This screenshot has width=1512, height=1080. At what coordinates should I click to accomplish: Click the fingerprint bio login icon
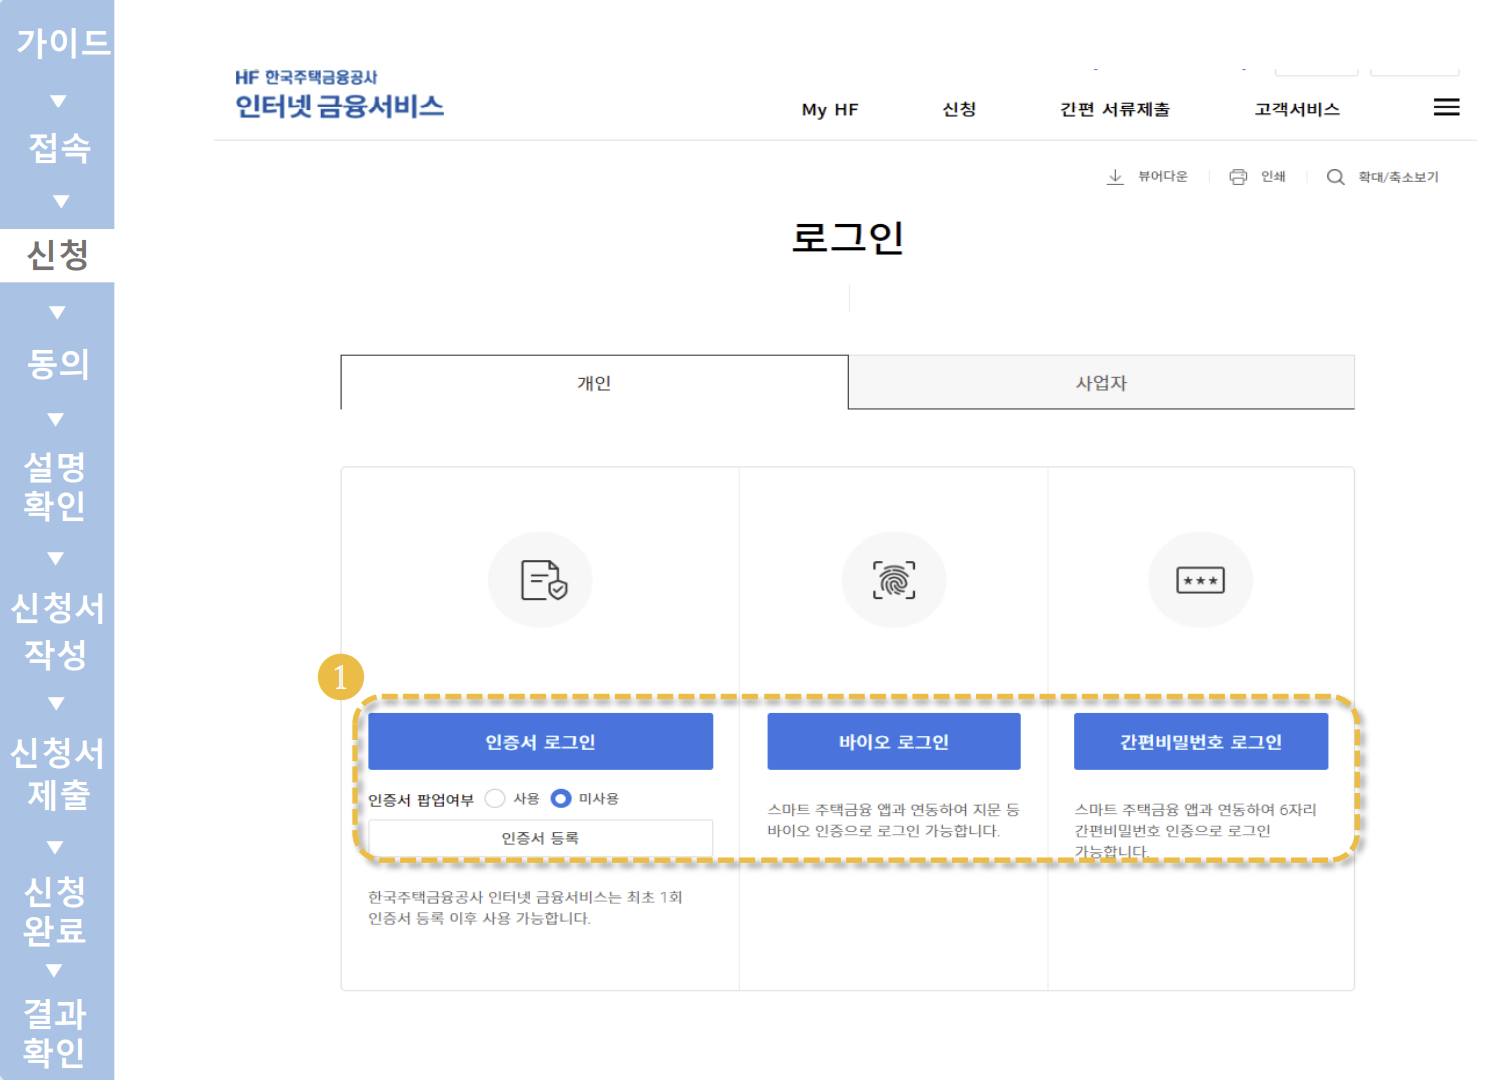pos(894,580)
